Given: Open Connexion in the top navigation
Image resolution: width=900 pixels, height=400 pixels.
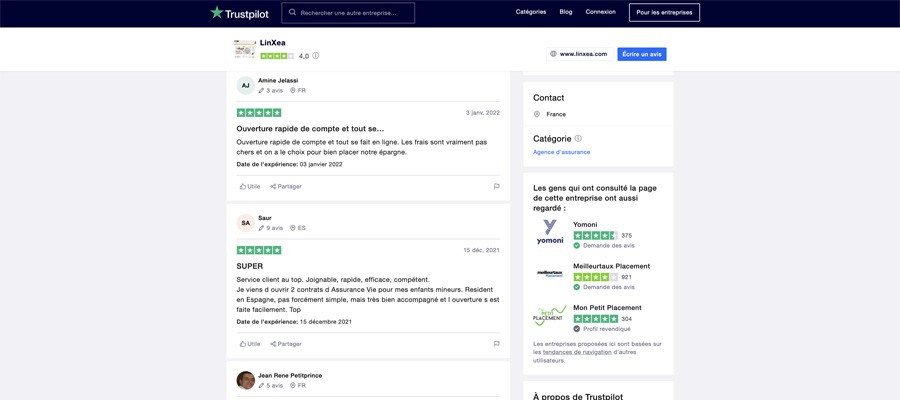Looking at the screenshot, I should click(600, 12).
